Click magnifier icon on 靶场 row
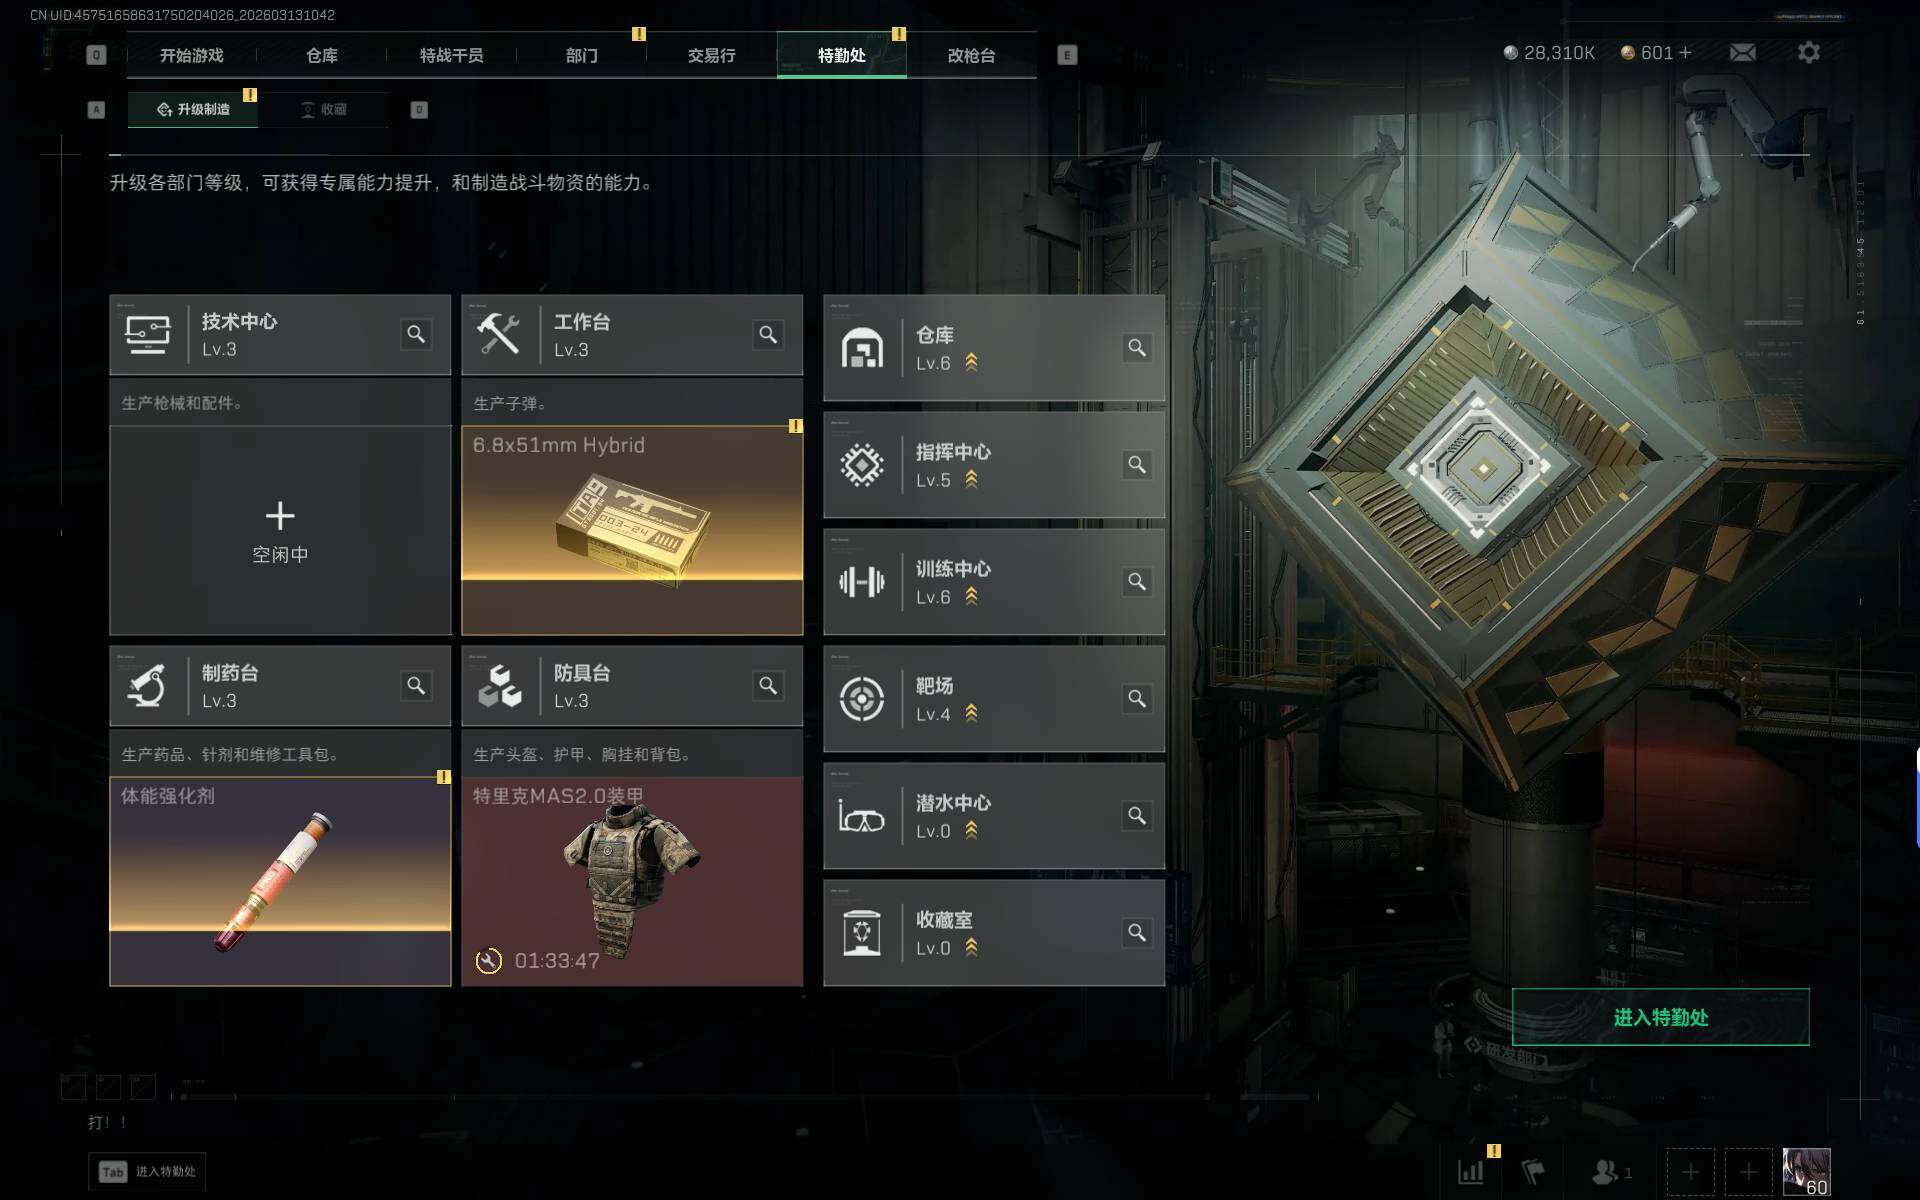The image size is (1920, 1200). tap(1137, 698)
